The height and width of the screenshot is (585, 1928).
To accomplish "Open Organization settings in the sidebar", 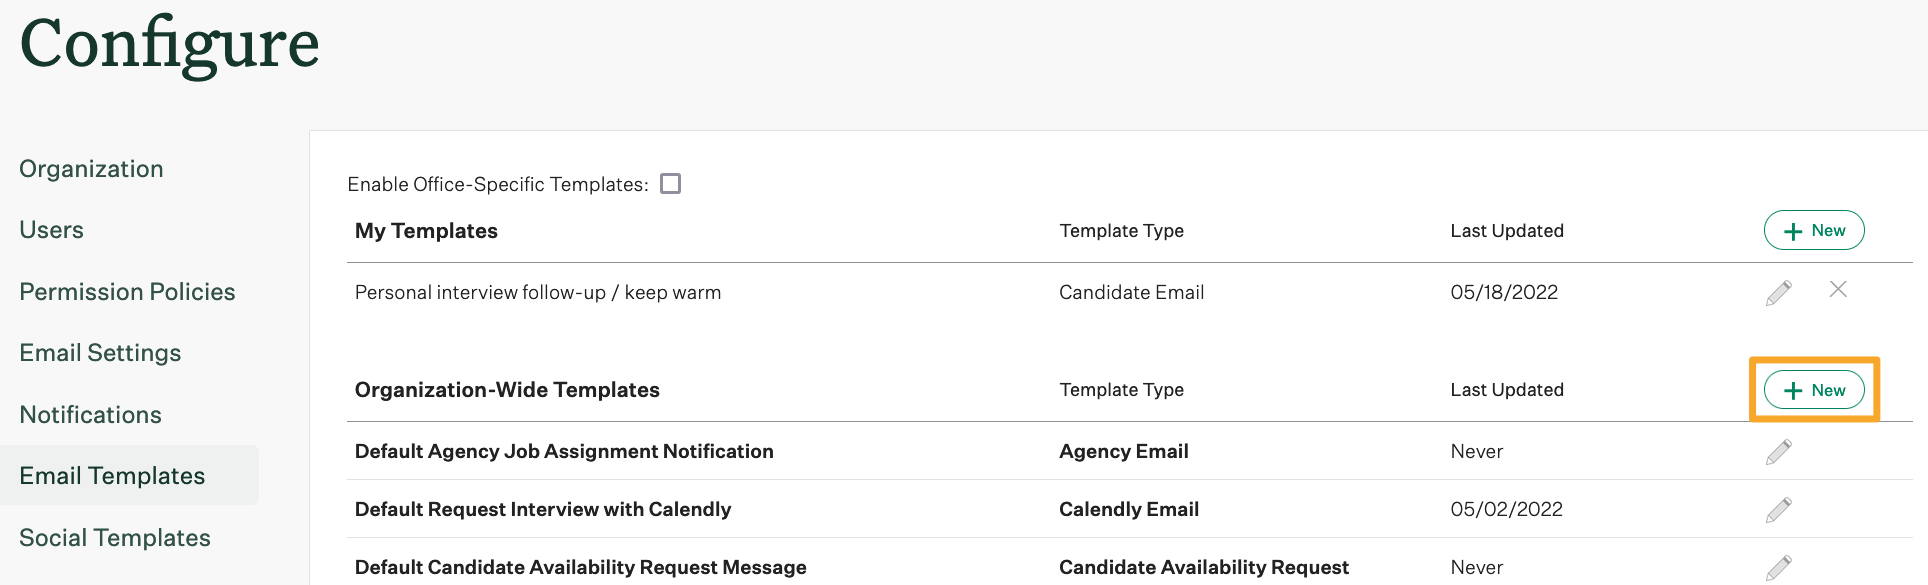I will click(91, 168).
